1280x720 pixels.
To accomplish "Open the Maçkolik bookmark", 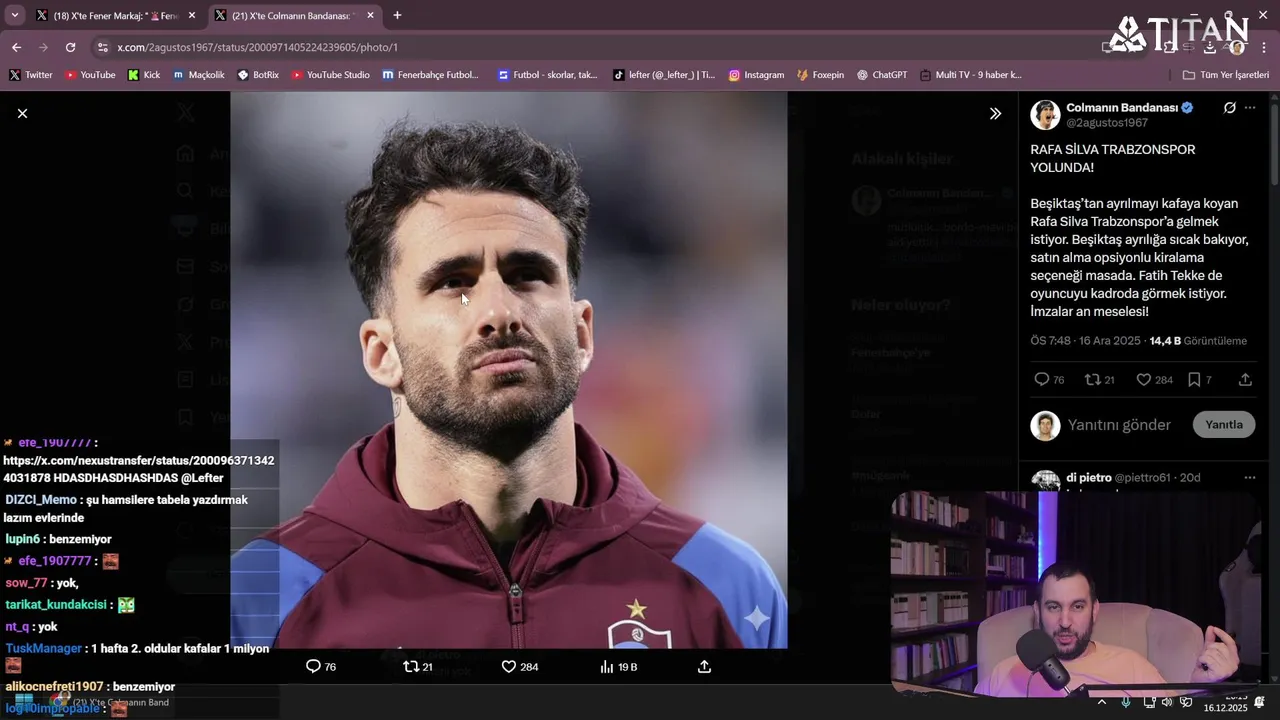I will coord(199,75).
